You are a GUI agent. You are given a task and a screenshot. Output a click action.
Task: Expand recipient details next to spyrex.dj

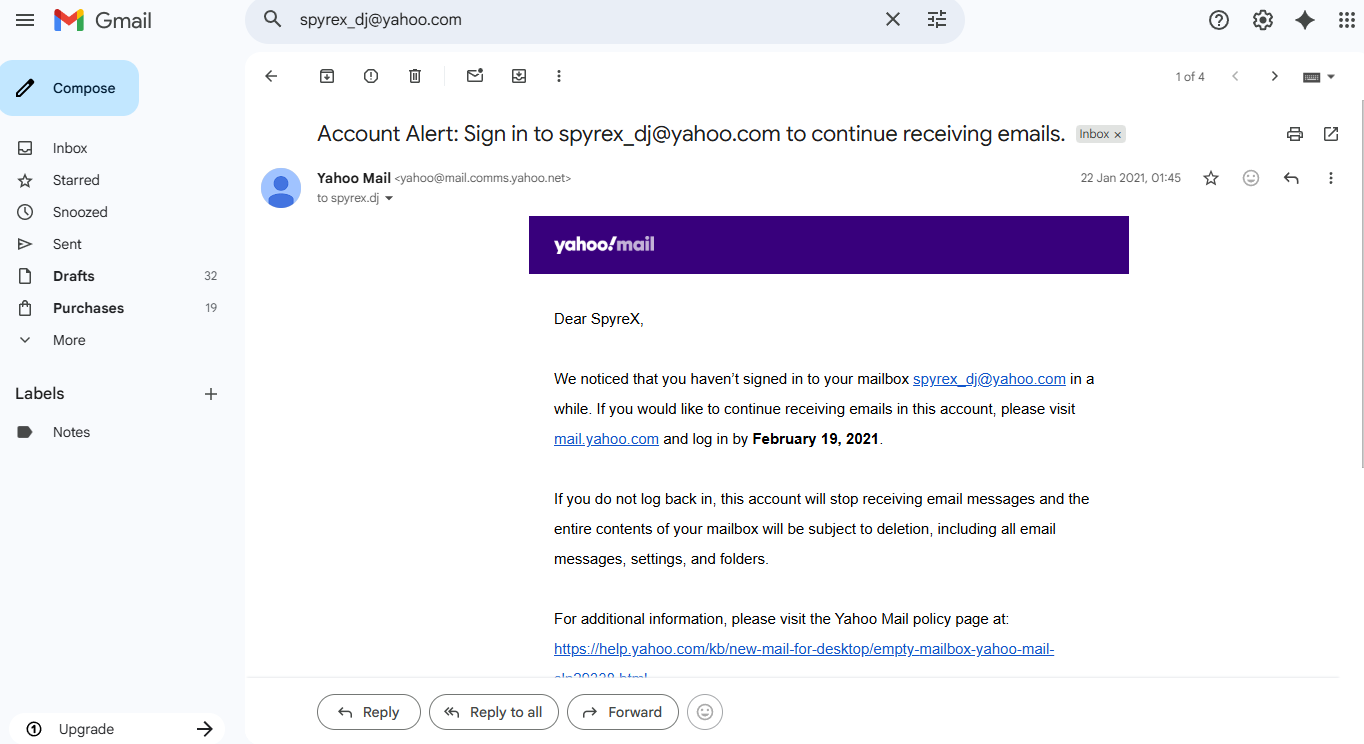(x=389, y=198)
